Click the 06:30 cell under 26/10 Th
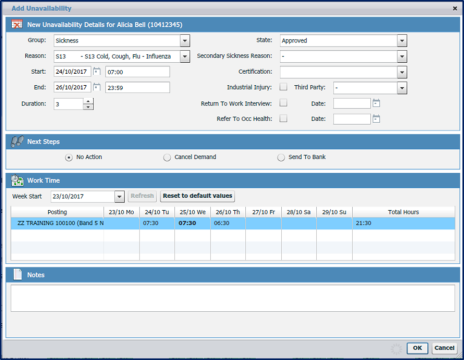The image size is (464, 360). pos(228,223)
